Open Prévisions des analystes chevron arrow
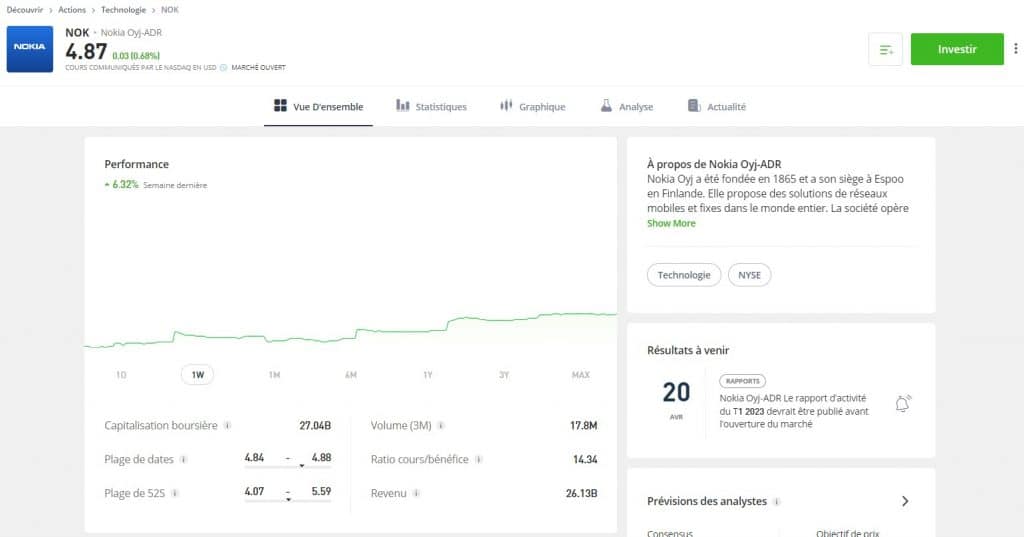Image resolution: width=1024 pixels, height=537 pixels. (905, 501)
